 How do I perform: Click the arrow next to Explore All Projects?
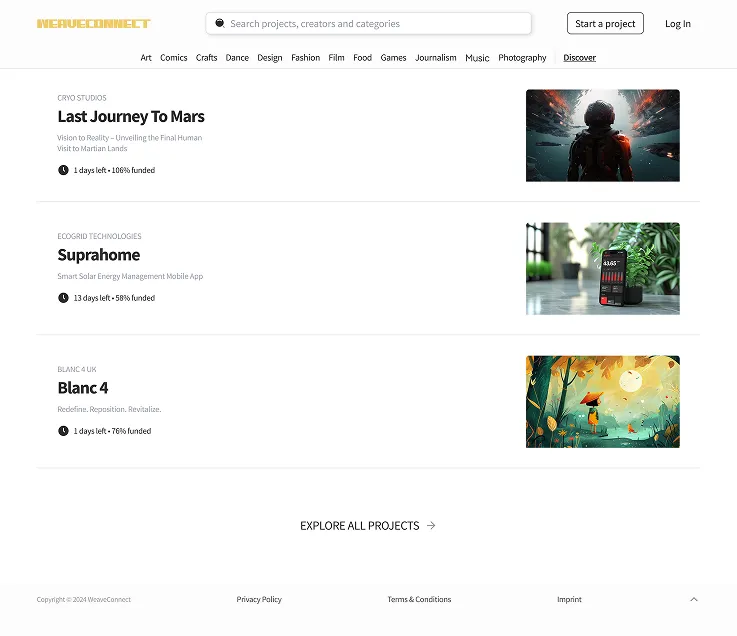click(x=431, y=525)
